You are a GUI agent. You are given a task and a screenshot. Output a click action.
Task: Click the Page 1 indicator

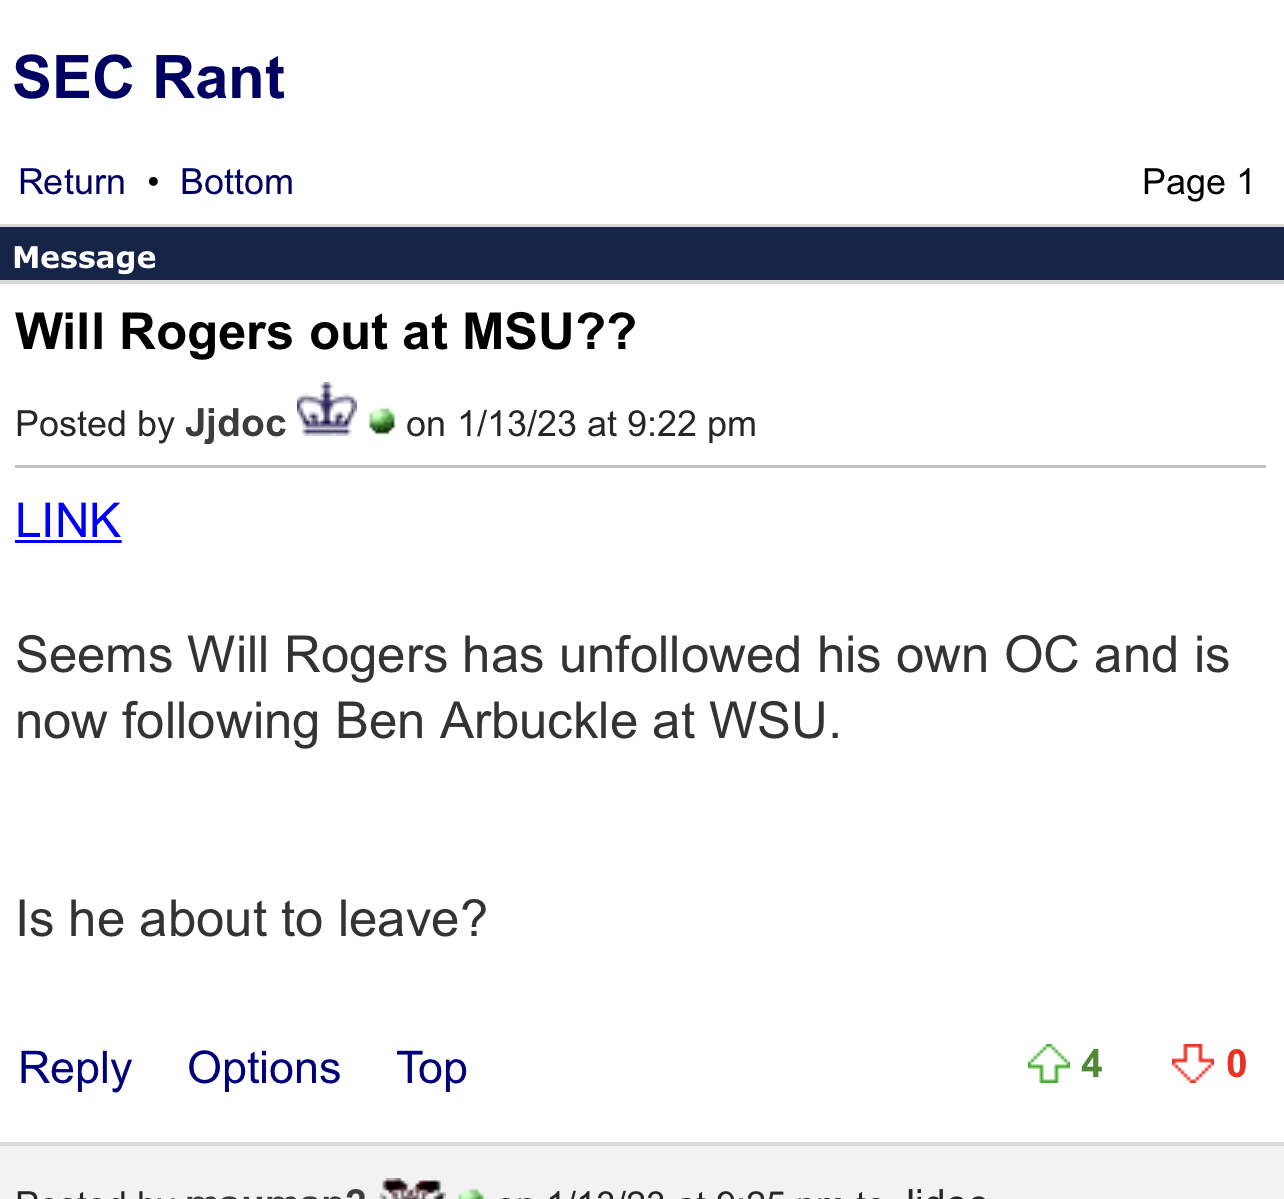point(1198,182)
